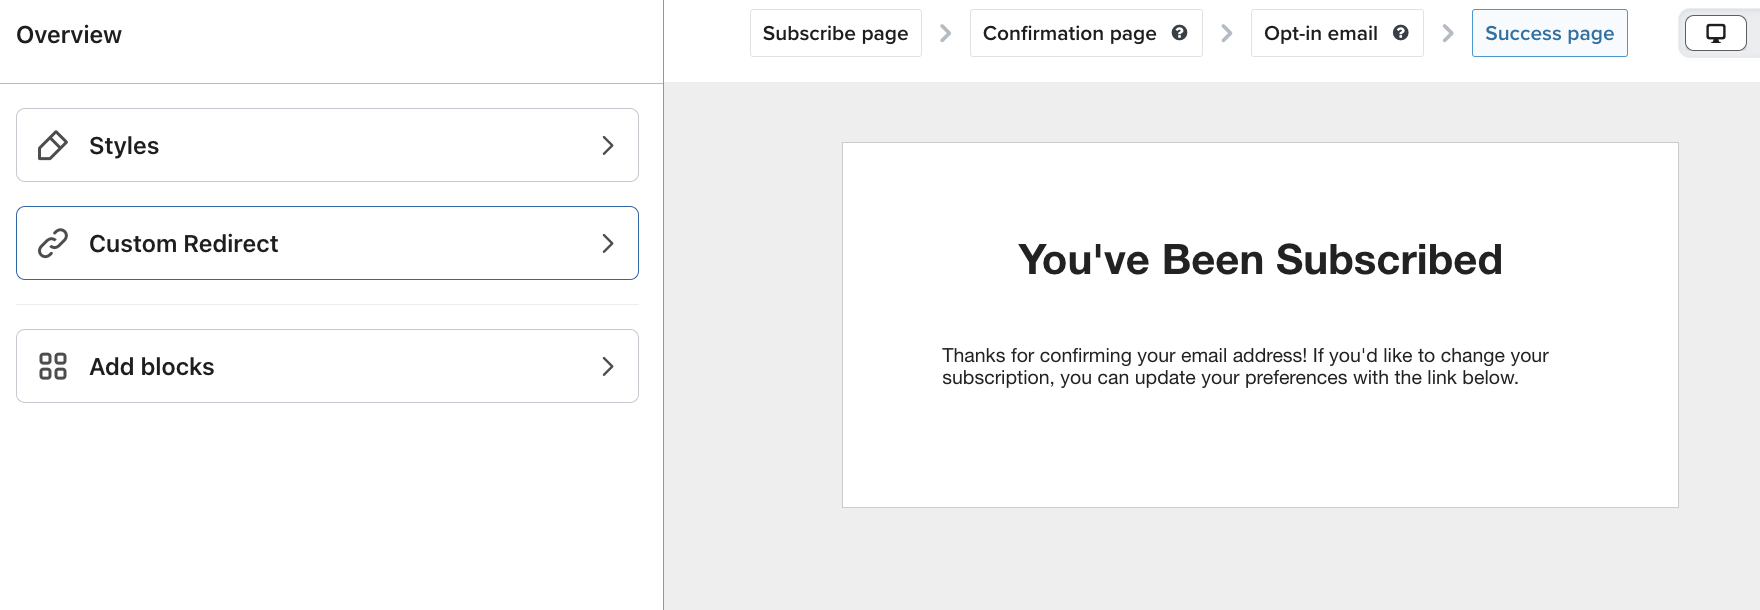Click the arrow after the Subscribe page step
The image size is (1760, 610).
click(x=945, y=33)
